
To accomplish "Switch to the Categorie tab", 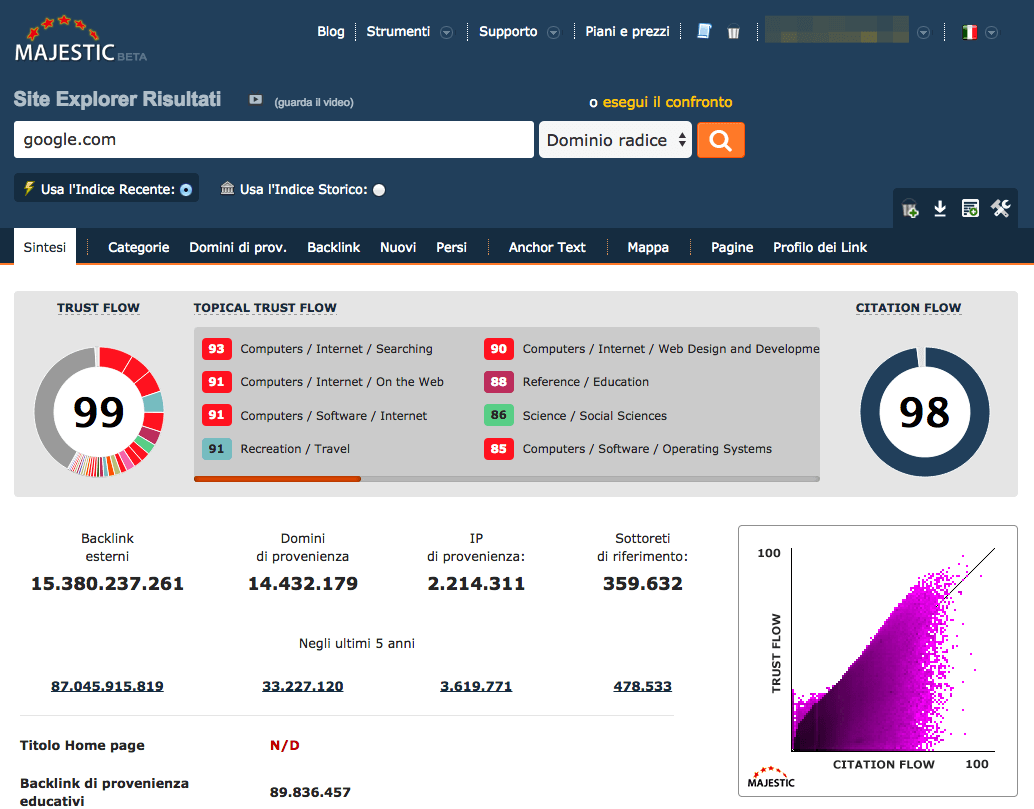I will 138,247.
